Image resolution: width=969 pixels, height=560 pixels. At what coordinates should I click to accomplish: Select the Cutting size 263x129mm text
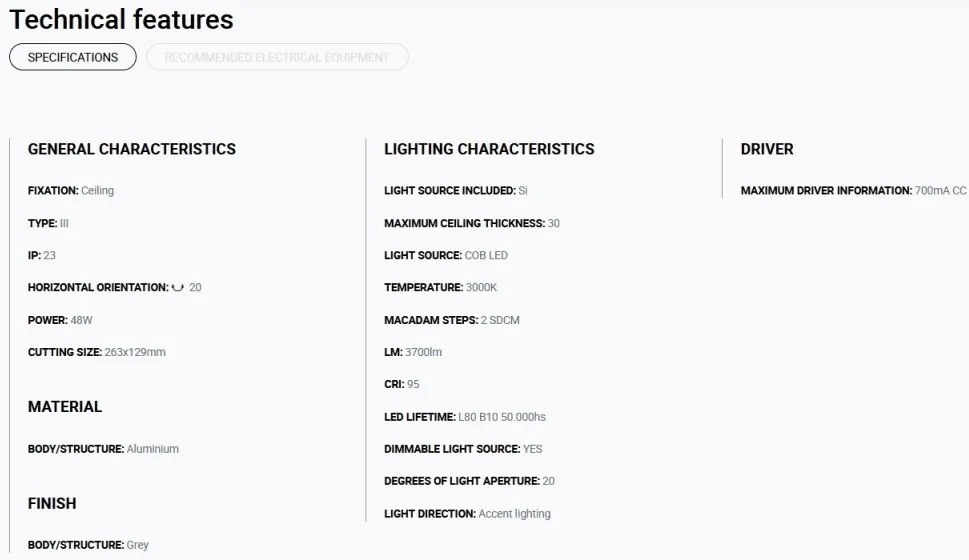(x=96, y=352)
